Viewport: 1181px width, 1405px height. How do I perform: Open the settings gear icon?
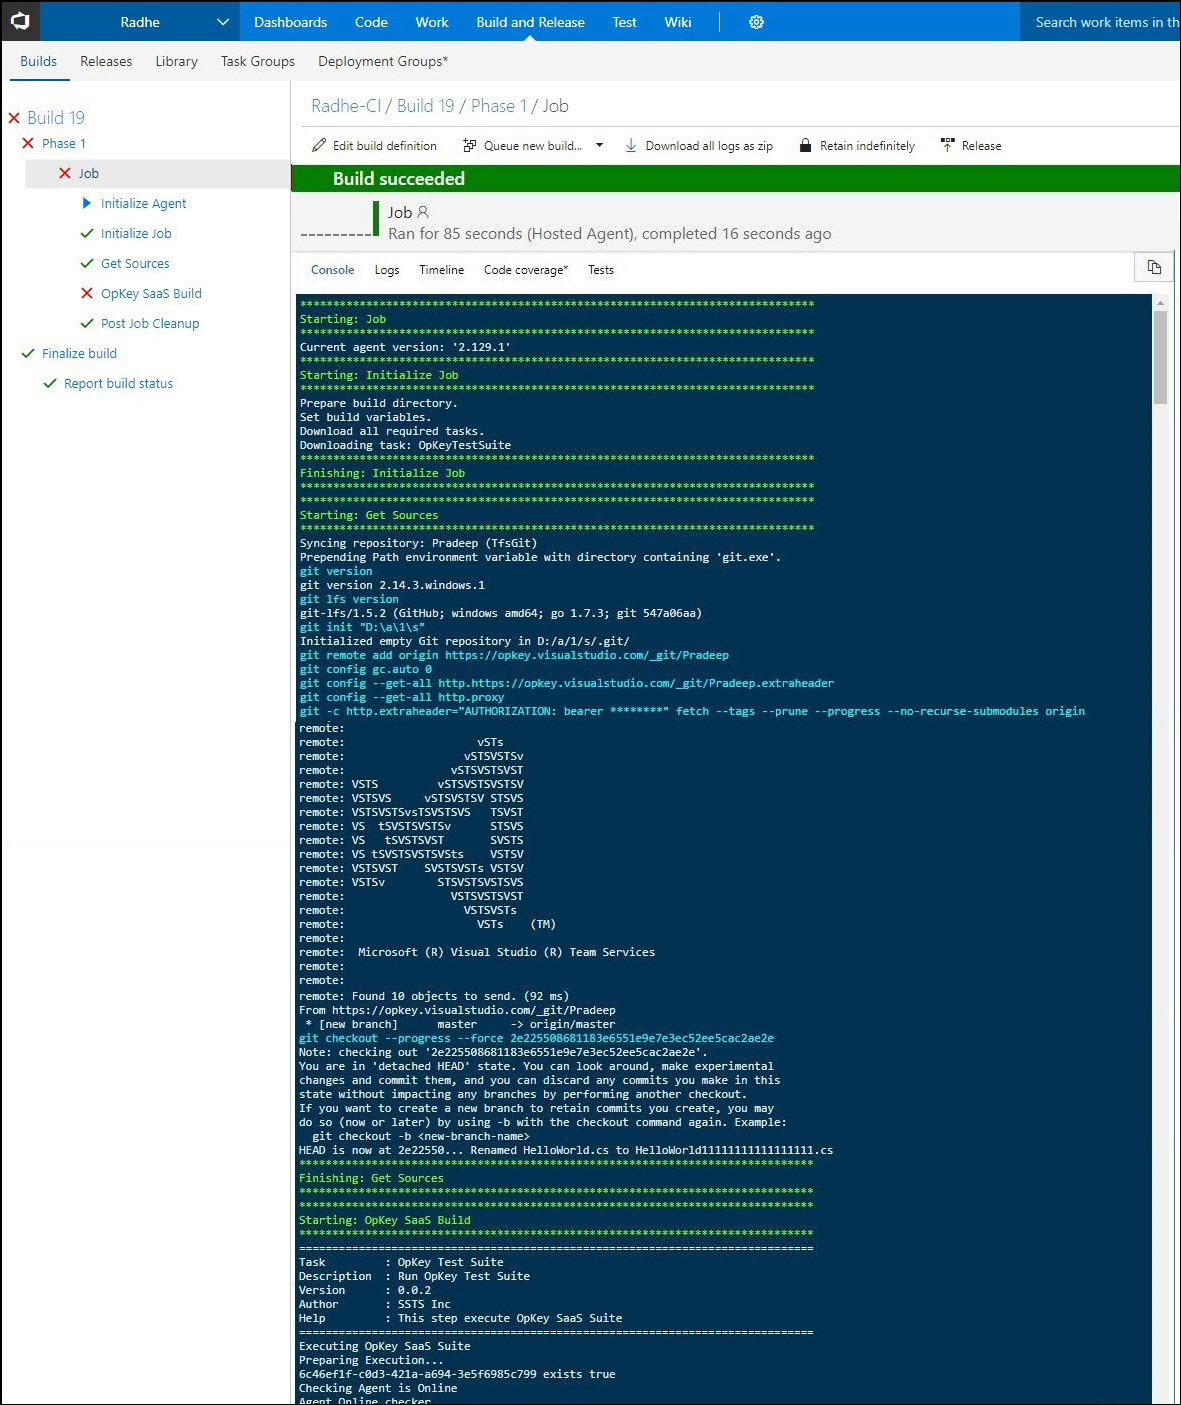coord(756,22)
